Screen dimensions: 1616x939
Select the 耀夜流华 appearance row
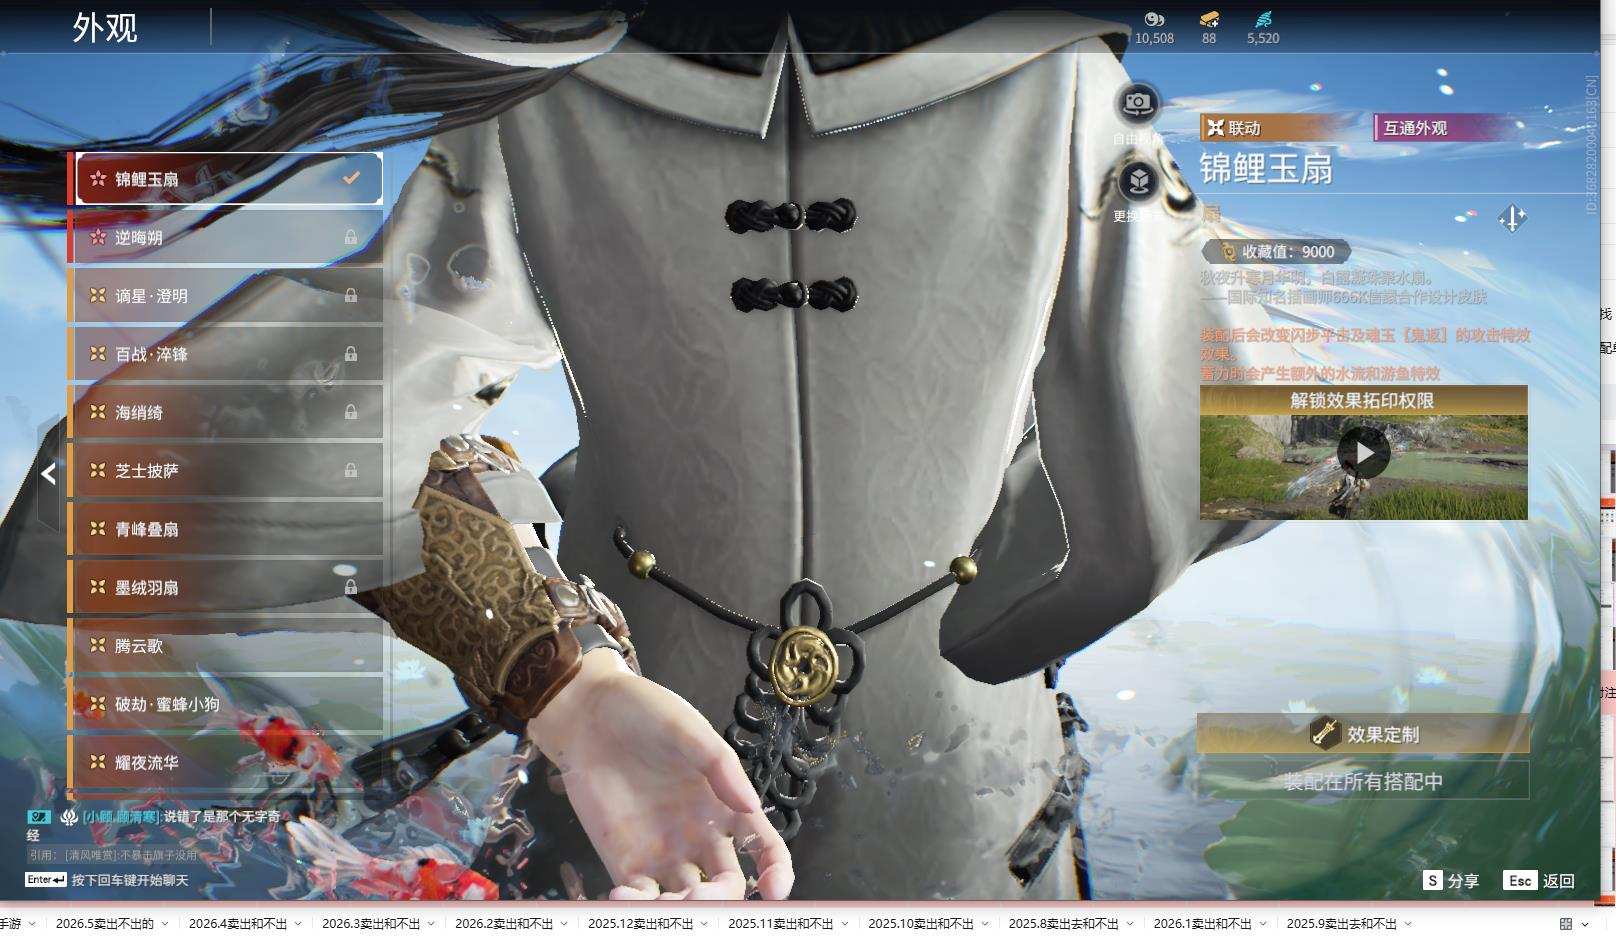click(226, 762)
